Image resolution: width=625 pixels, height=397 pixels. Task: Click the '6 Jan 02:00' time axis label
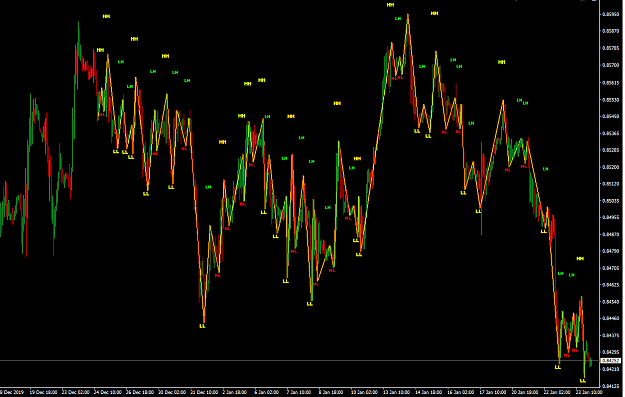point(267,392)
